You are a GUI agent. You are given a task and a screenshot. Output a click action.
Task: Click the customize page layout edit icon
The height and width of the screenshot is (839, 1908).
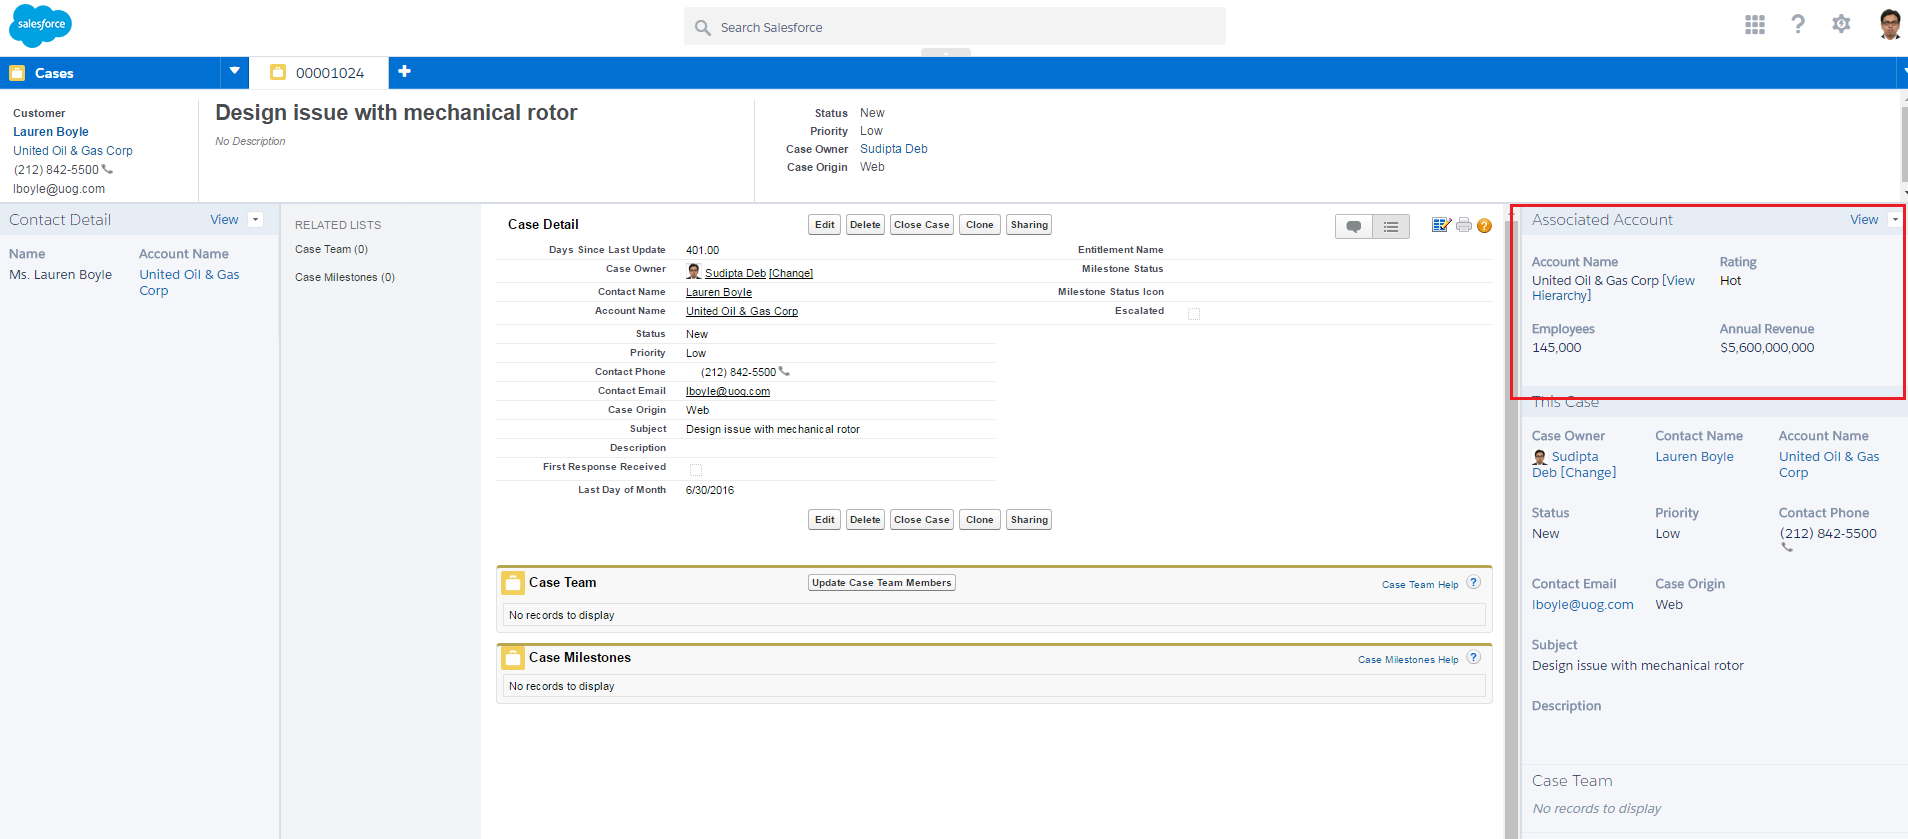coord(1441,225)
